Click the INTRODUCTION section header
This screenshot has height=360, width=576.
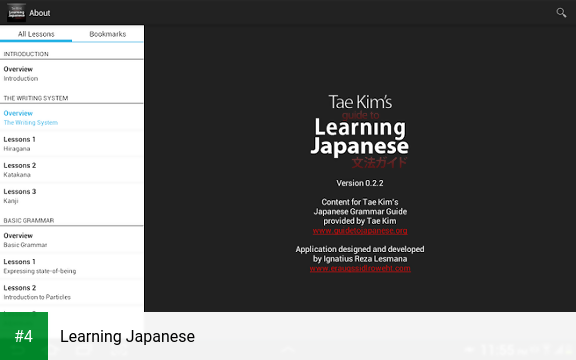pyautogui.click(x=26, y=54)
